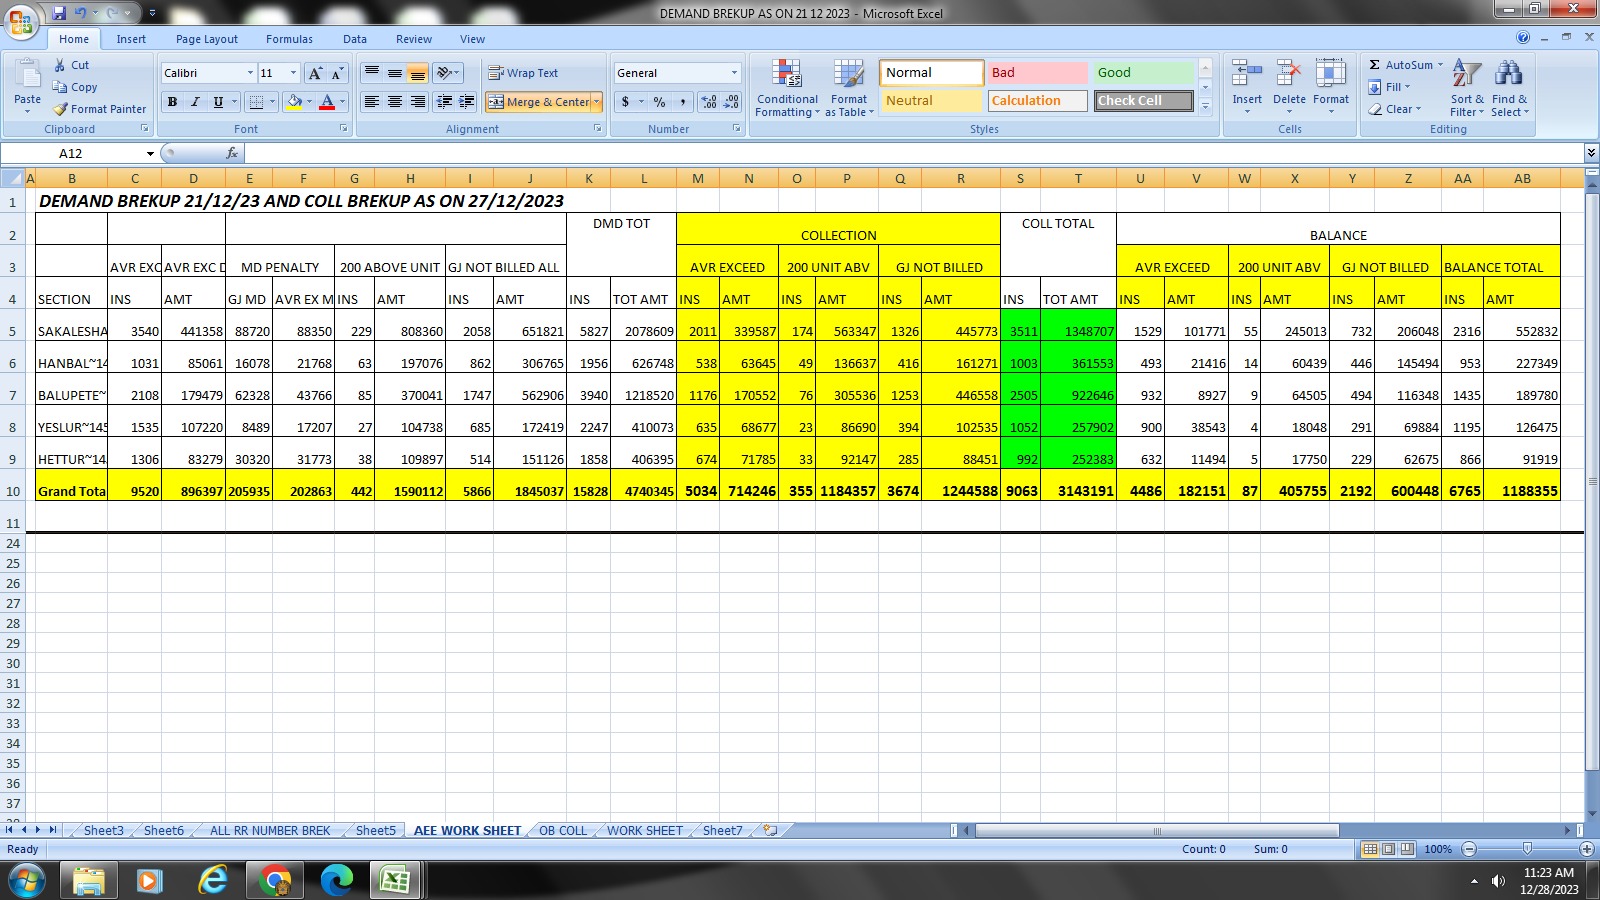The width and height of the screenshot is (1600, 900).
Task: Switch to Page Layout view in status bar
Action: 1388,849
